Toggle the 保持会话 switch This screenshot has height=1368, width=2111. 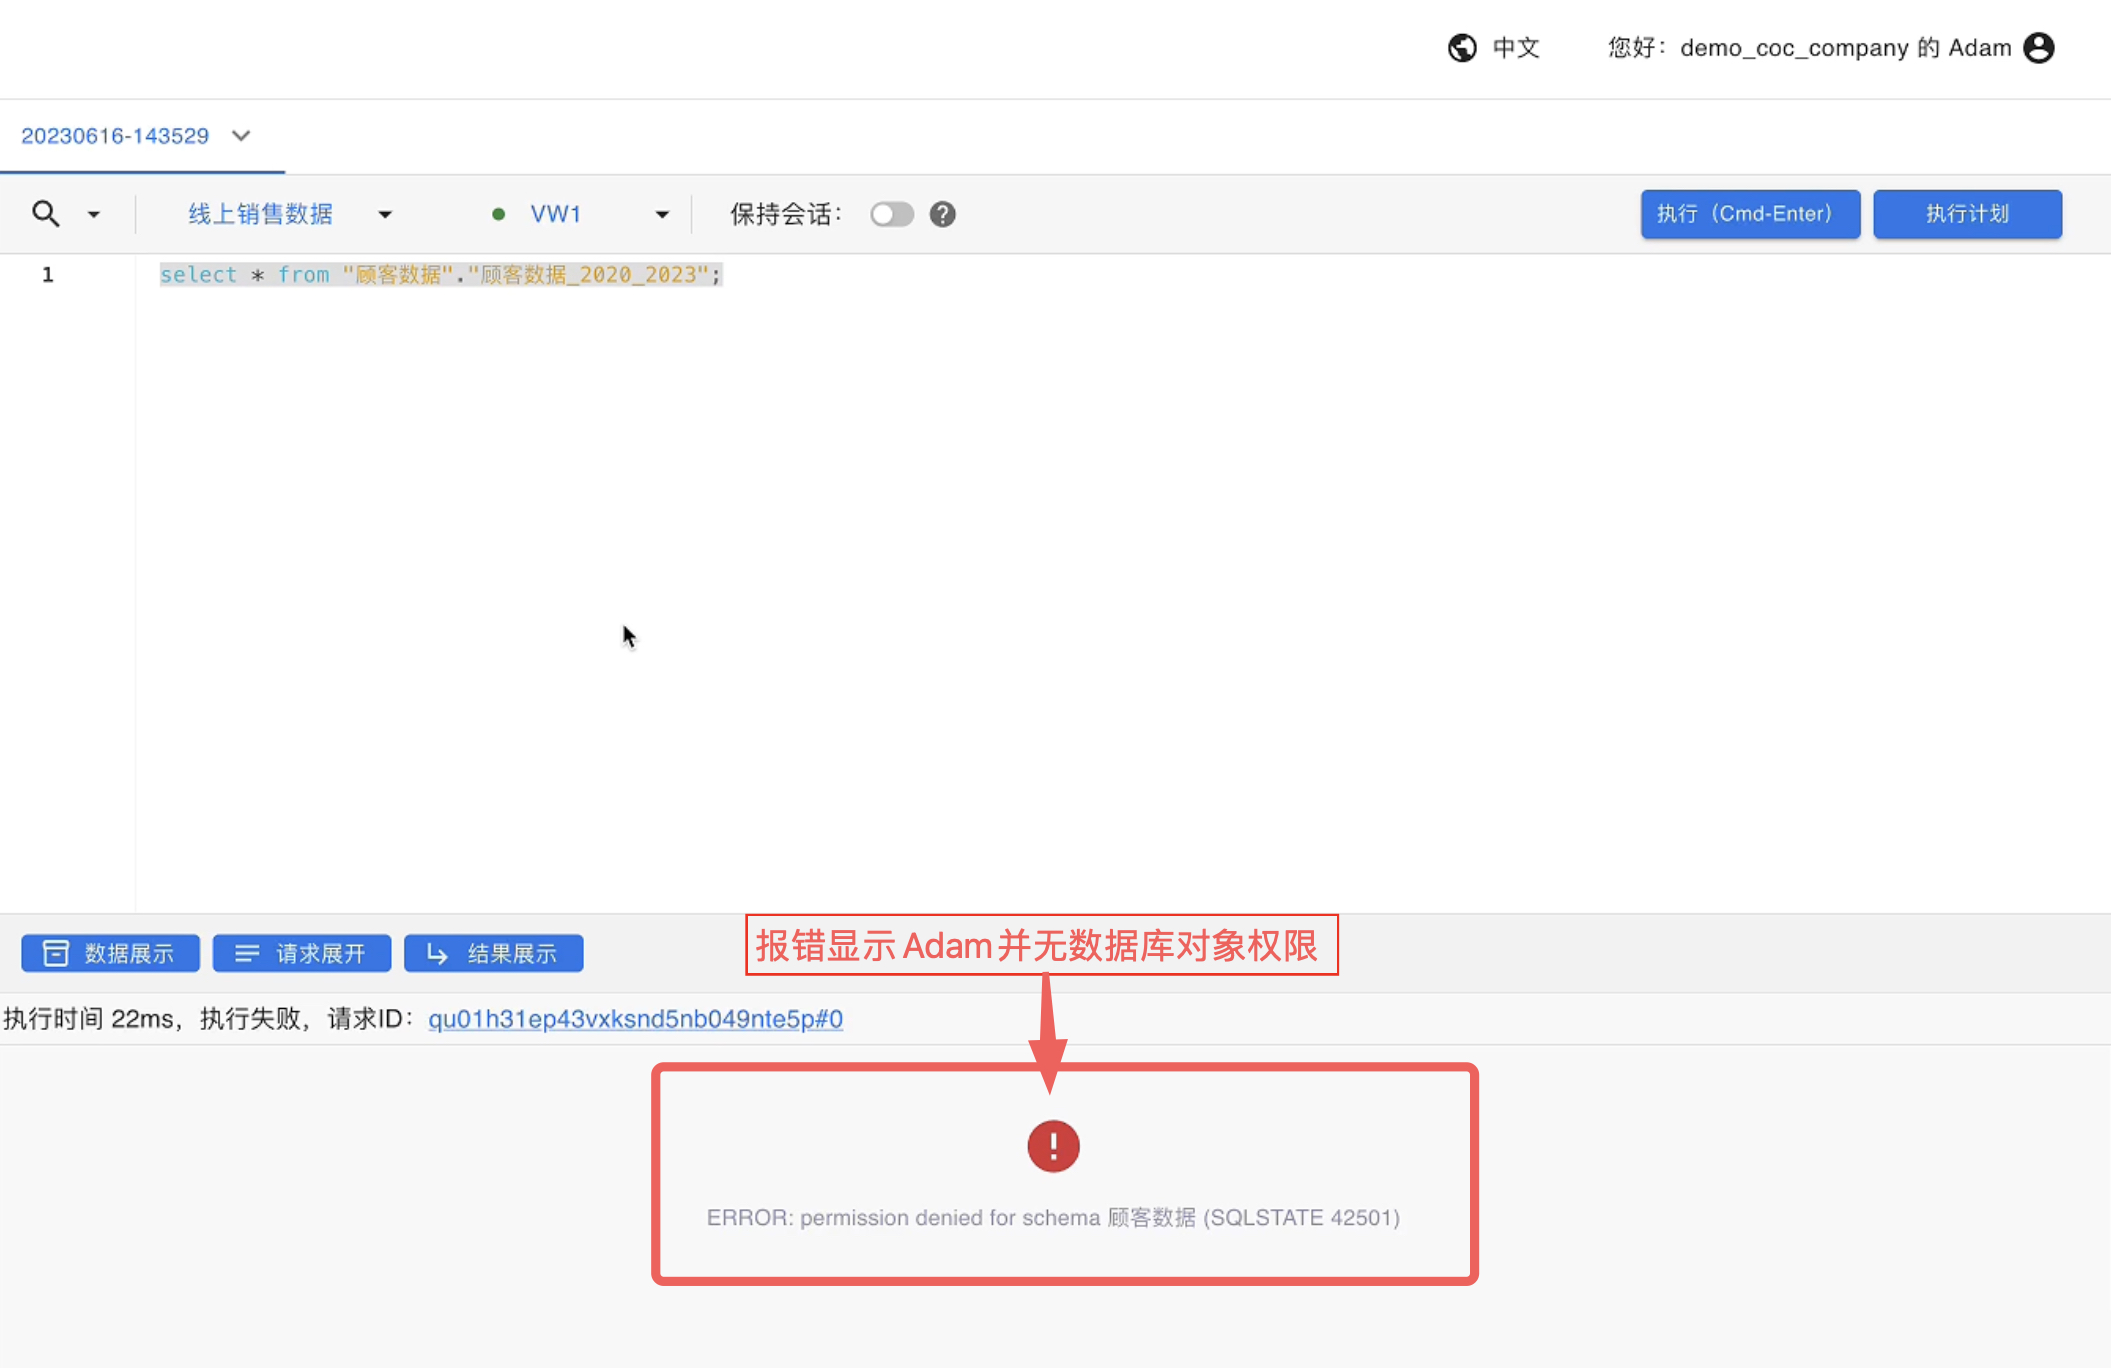[x=891, y=214]
